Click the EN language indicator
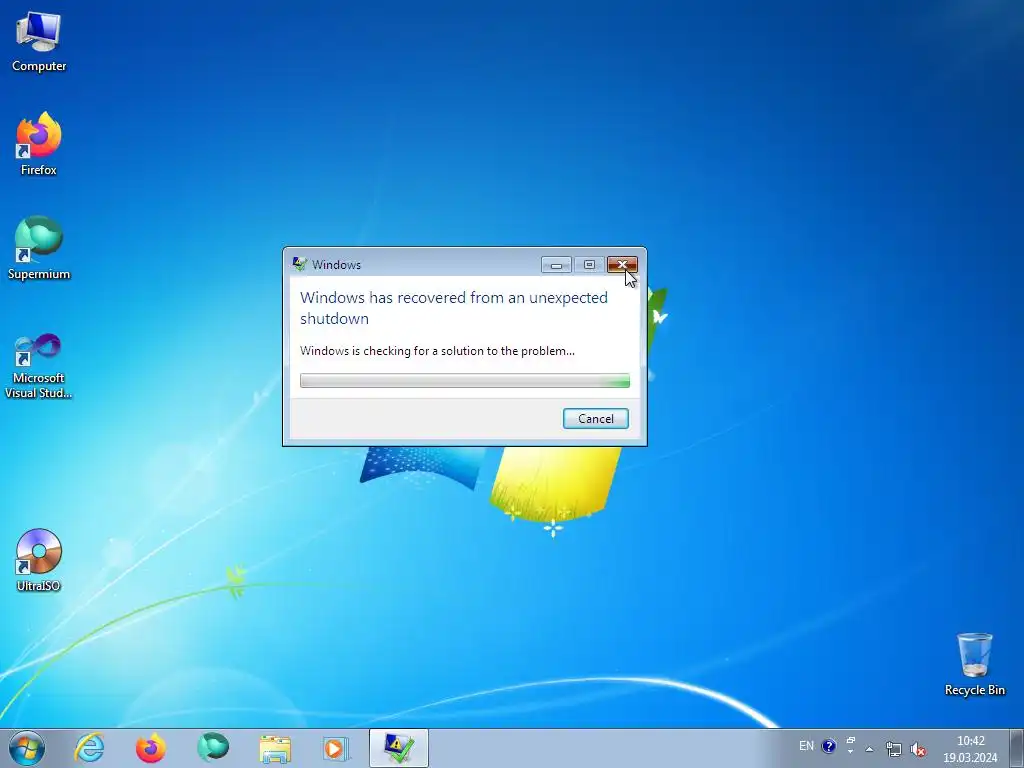 coord(807,746)
